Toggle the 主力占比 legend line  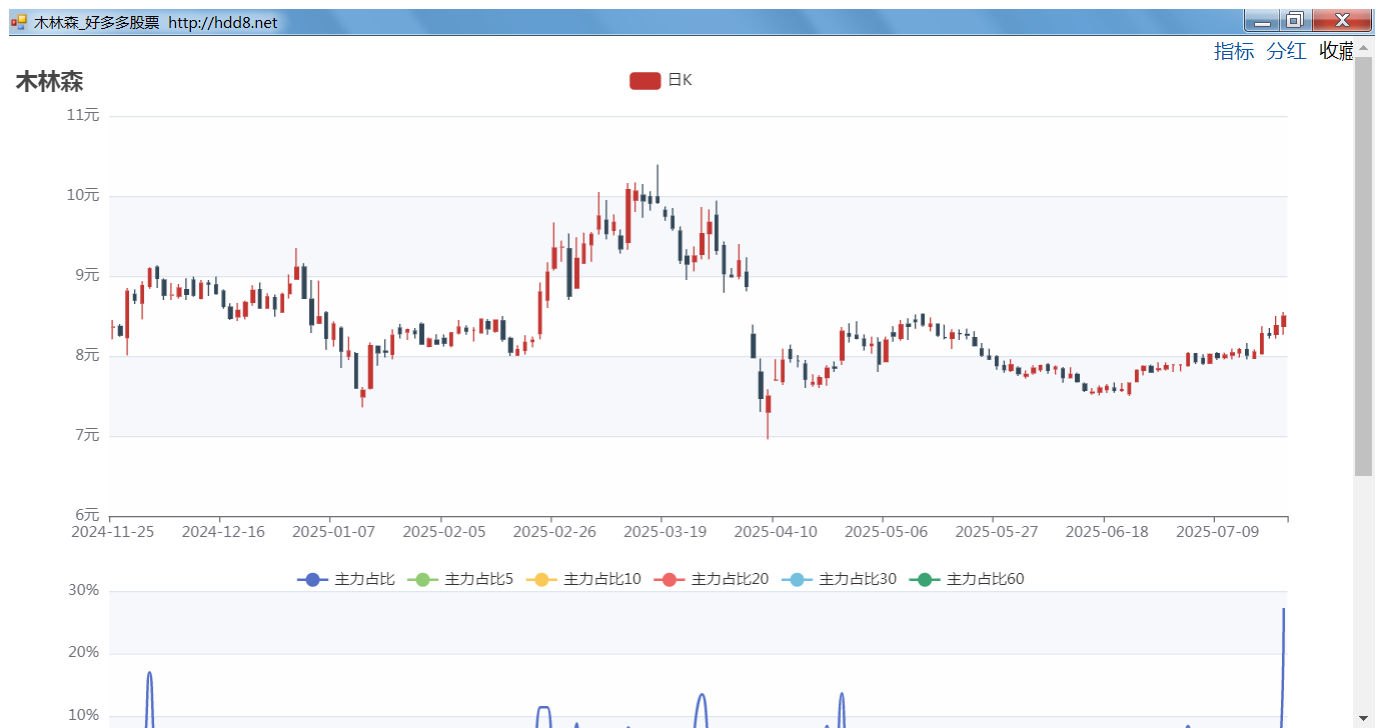pyautogui.click(x=346, y=579)
